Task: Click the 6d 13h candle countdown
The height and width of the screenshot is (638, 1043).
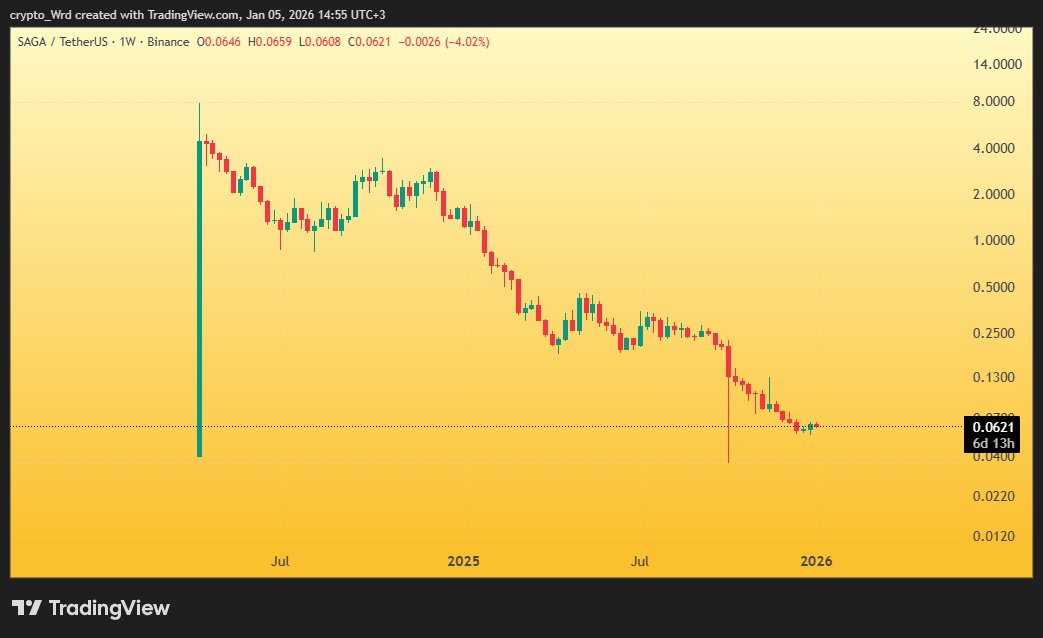Action: click(993, 443)
